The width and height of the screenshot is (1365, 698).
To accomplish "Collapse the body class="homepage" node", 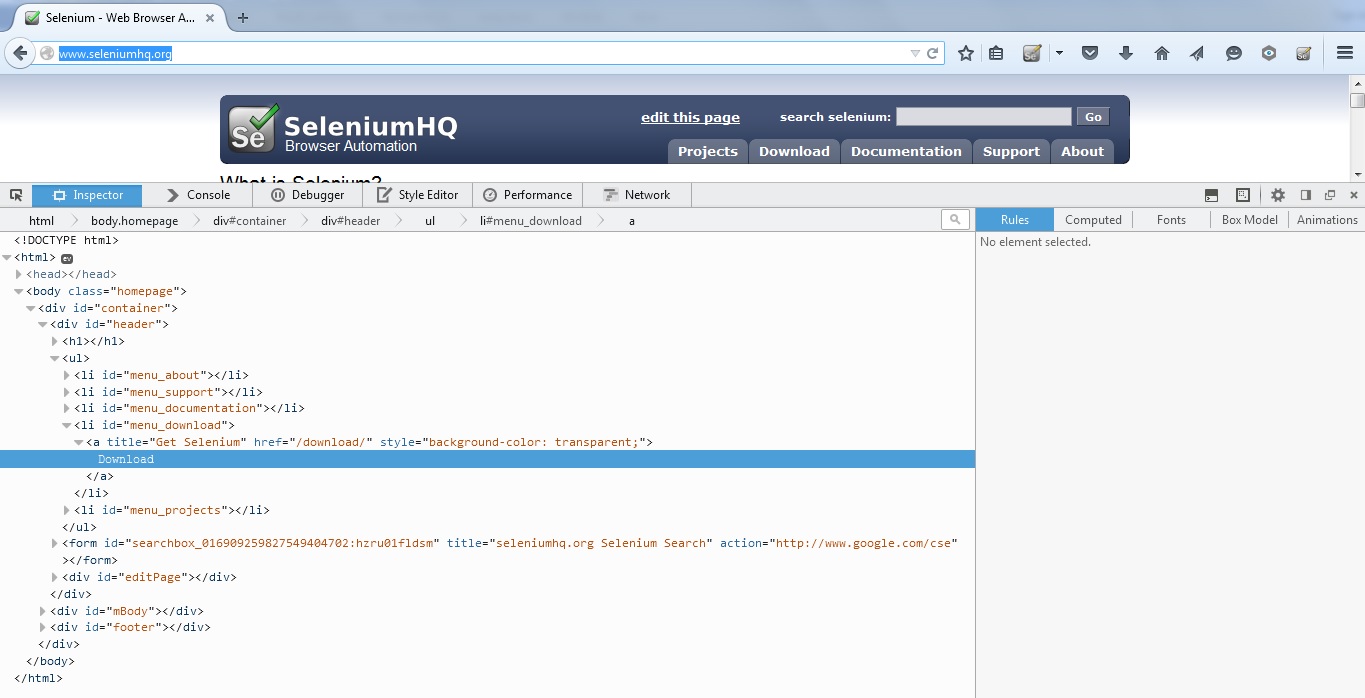I will [19, 291].
